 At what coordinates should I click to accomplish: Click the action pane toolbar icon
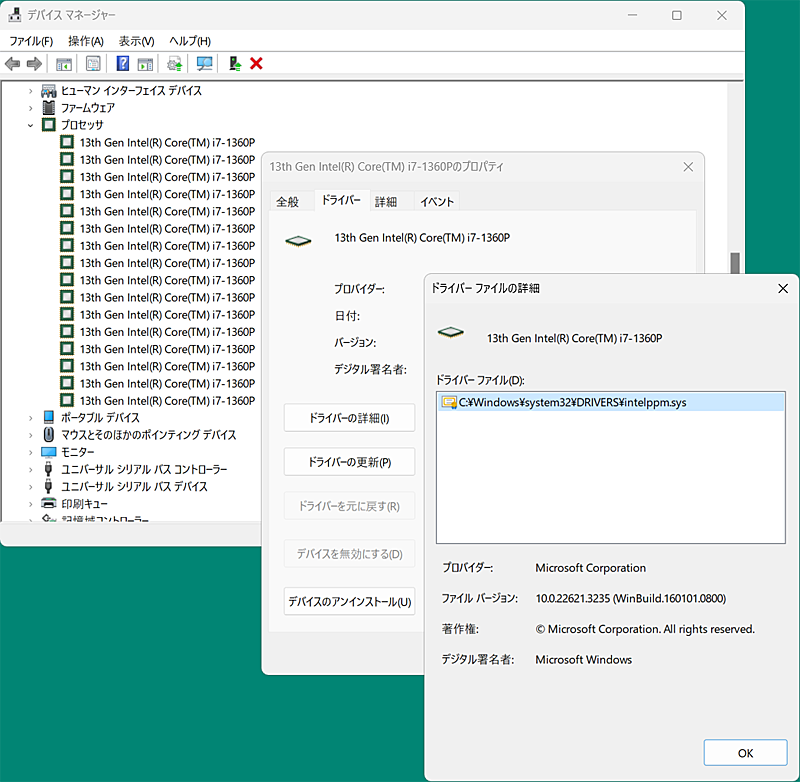[145, 64]
